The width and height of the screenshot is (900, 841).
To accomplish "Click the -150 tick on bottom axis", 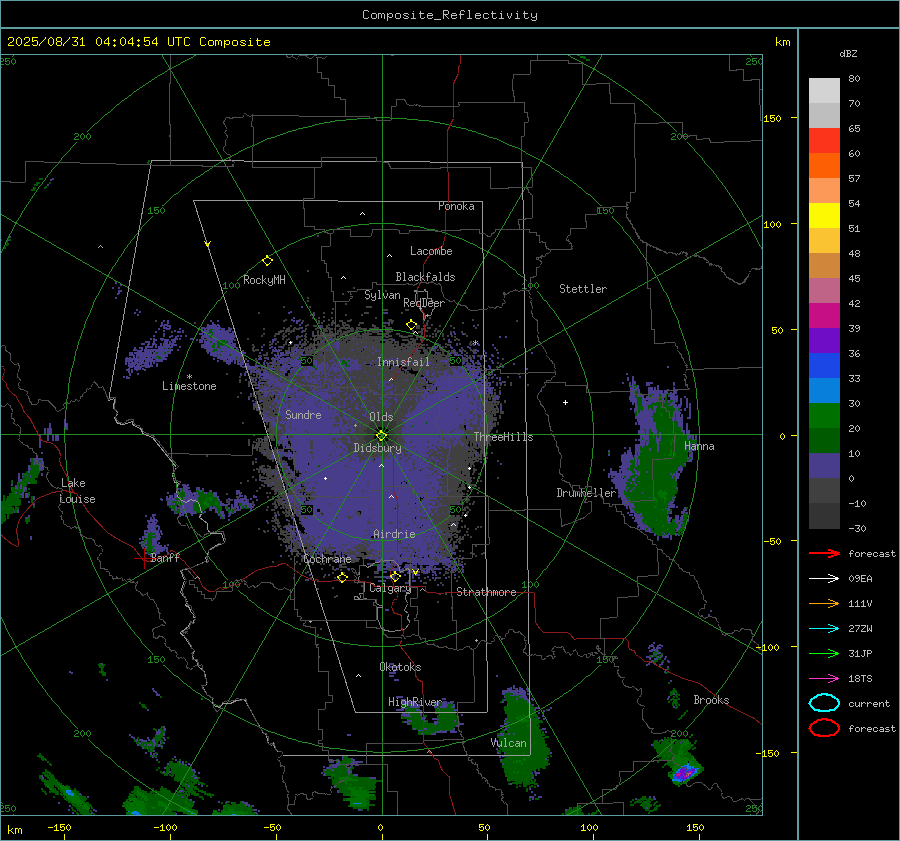I will (59, 828).
